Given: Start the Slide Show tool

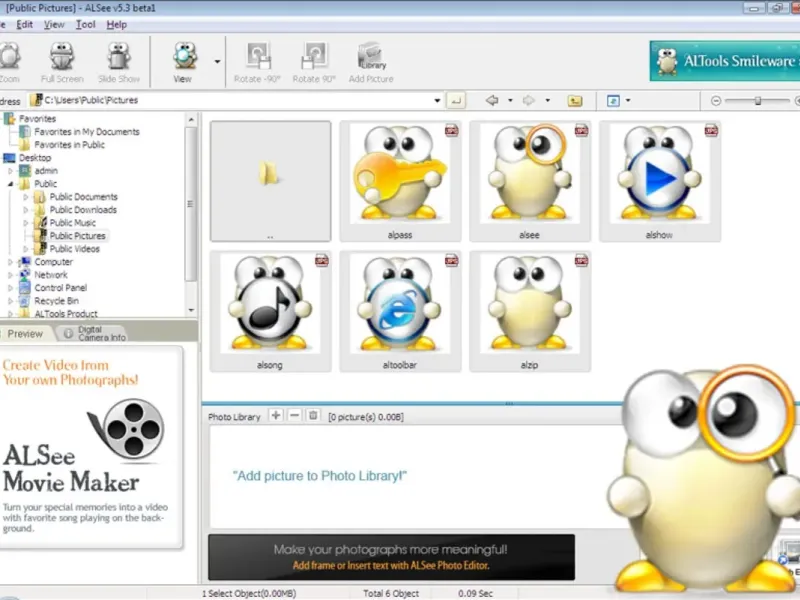Looking at the screenshot, I should (x=118, y=62).
